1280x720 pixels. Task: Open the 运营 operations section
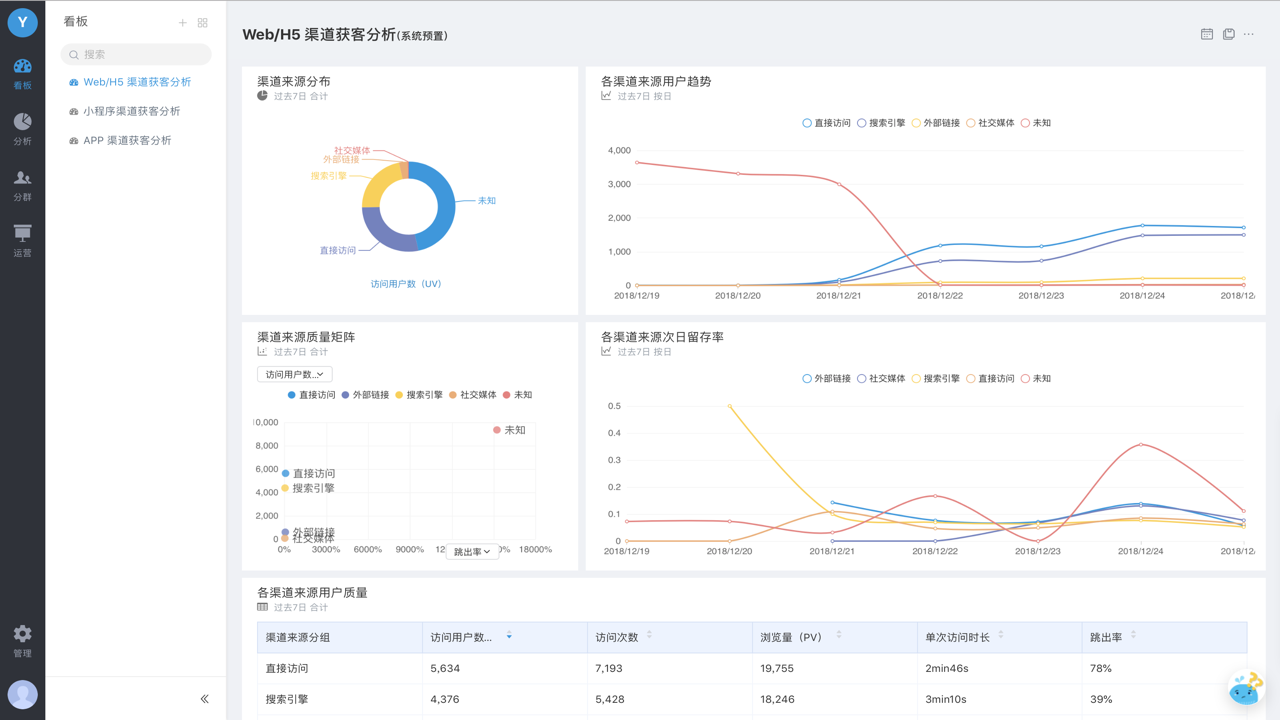click(x=22, y=242)
